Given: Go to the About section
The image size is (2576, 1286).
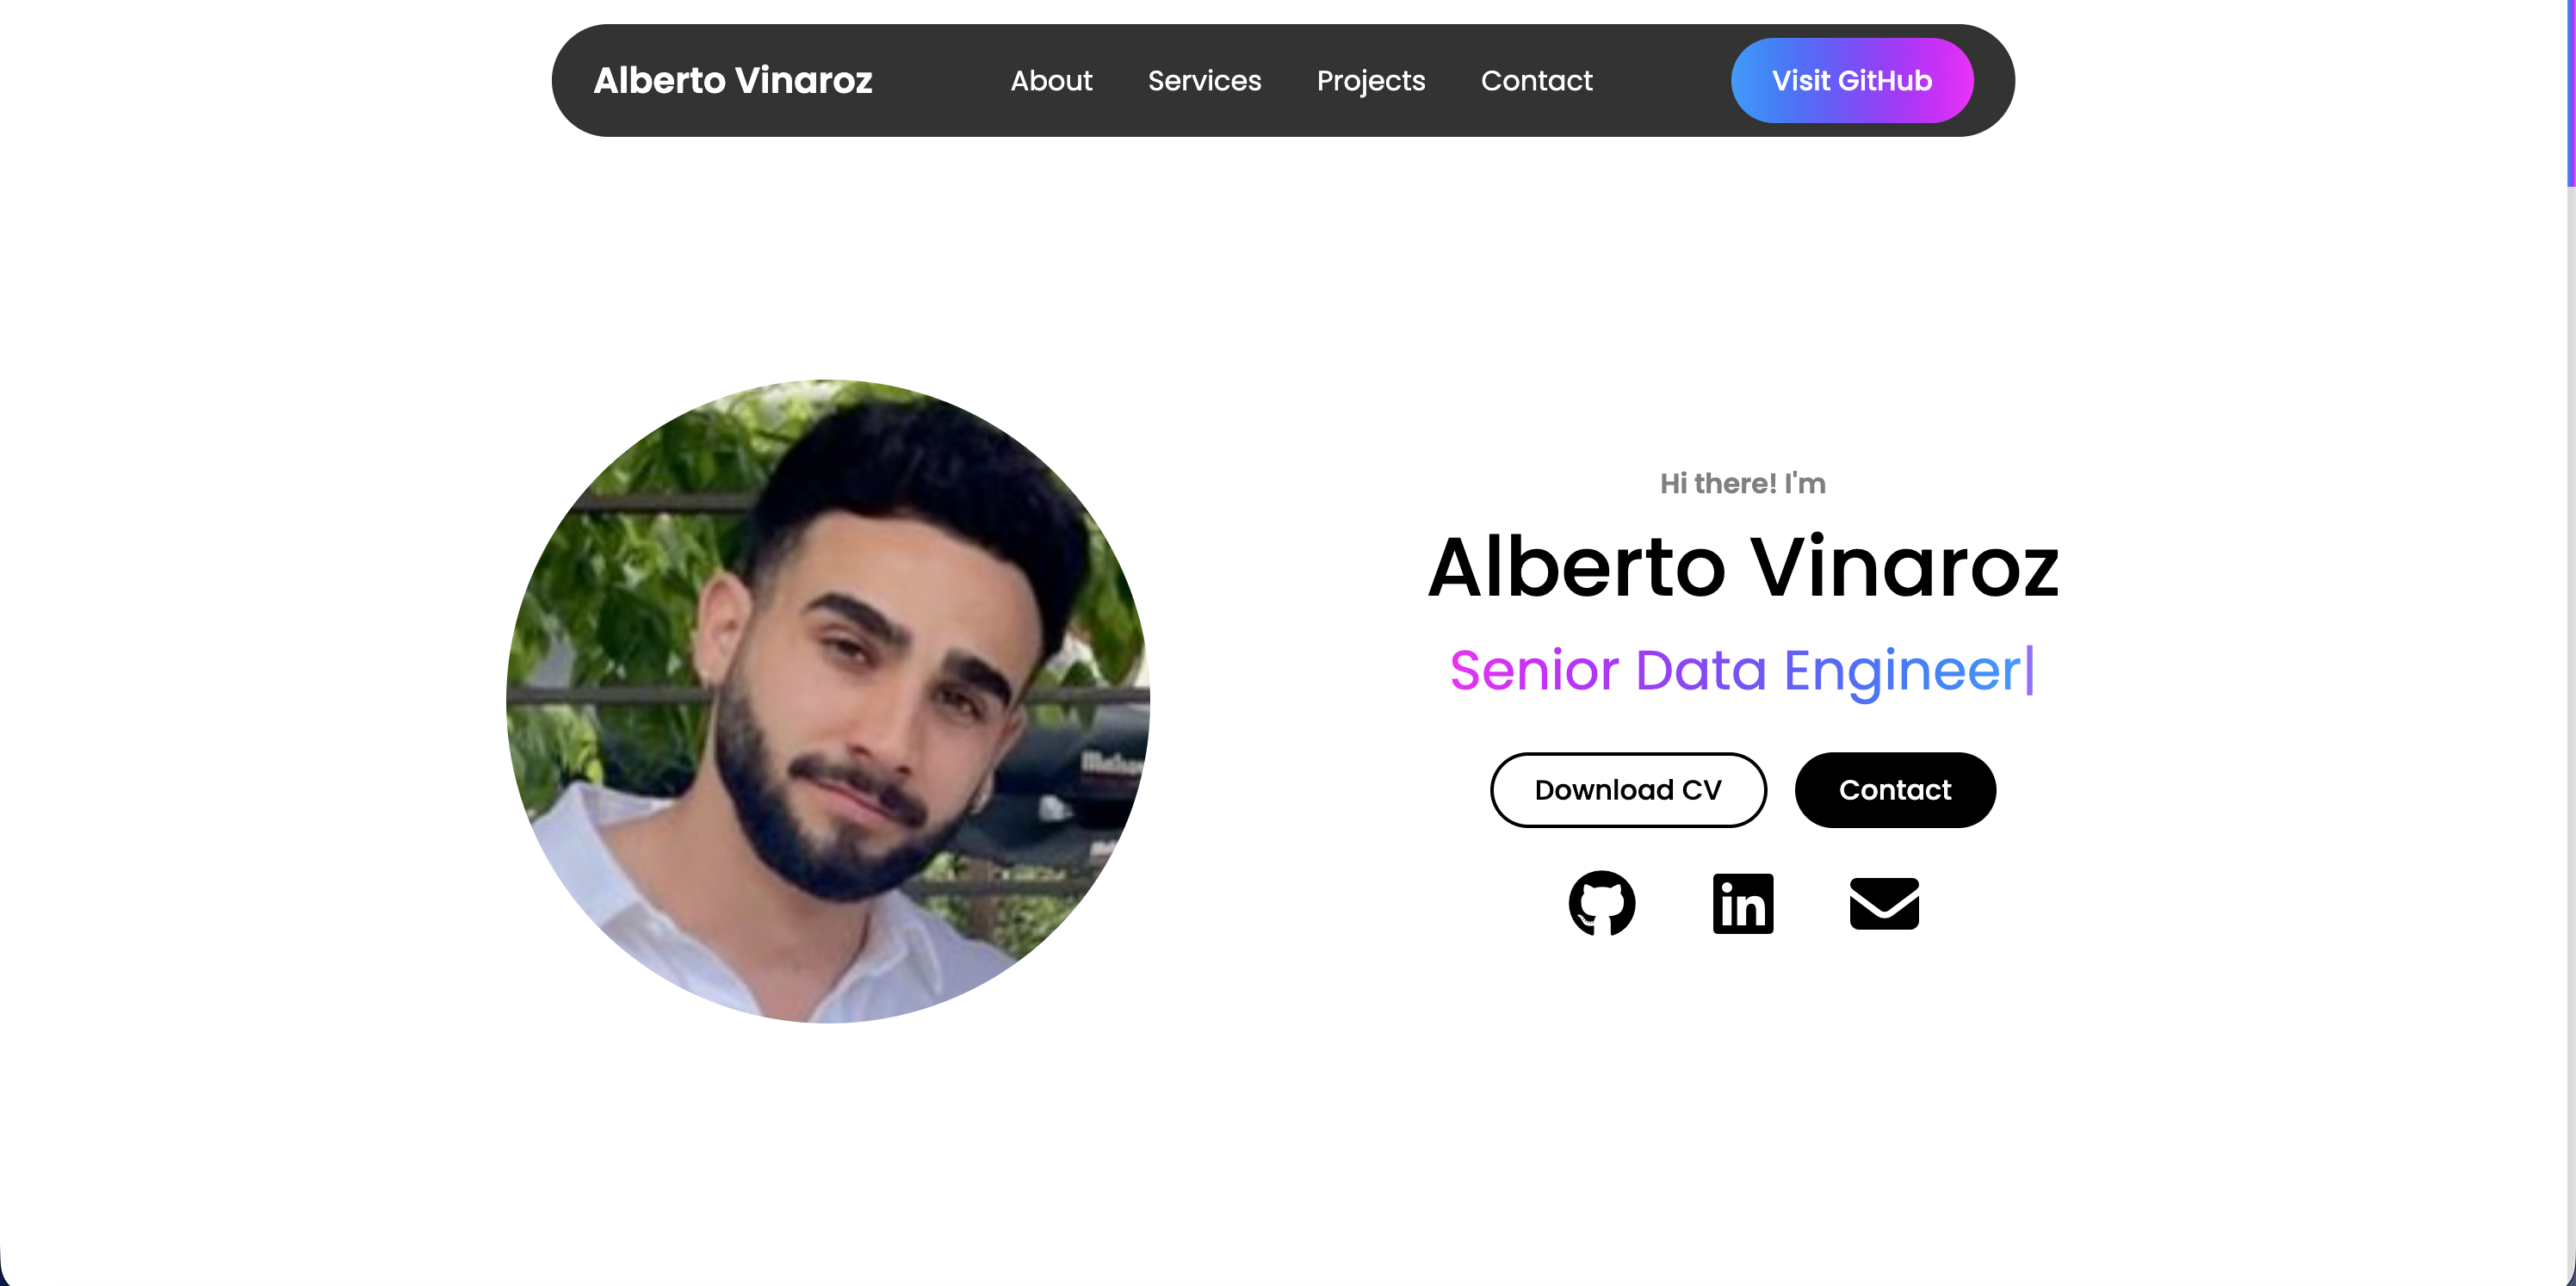Looking at the screenshot, I should (1051, 81).
